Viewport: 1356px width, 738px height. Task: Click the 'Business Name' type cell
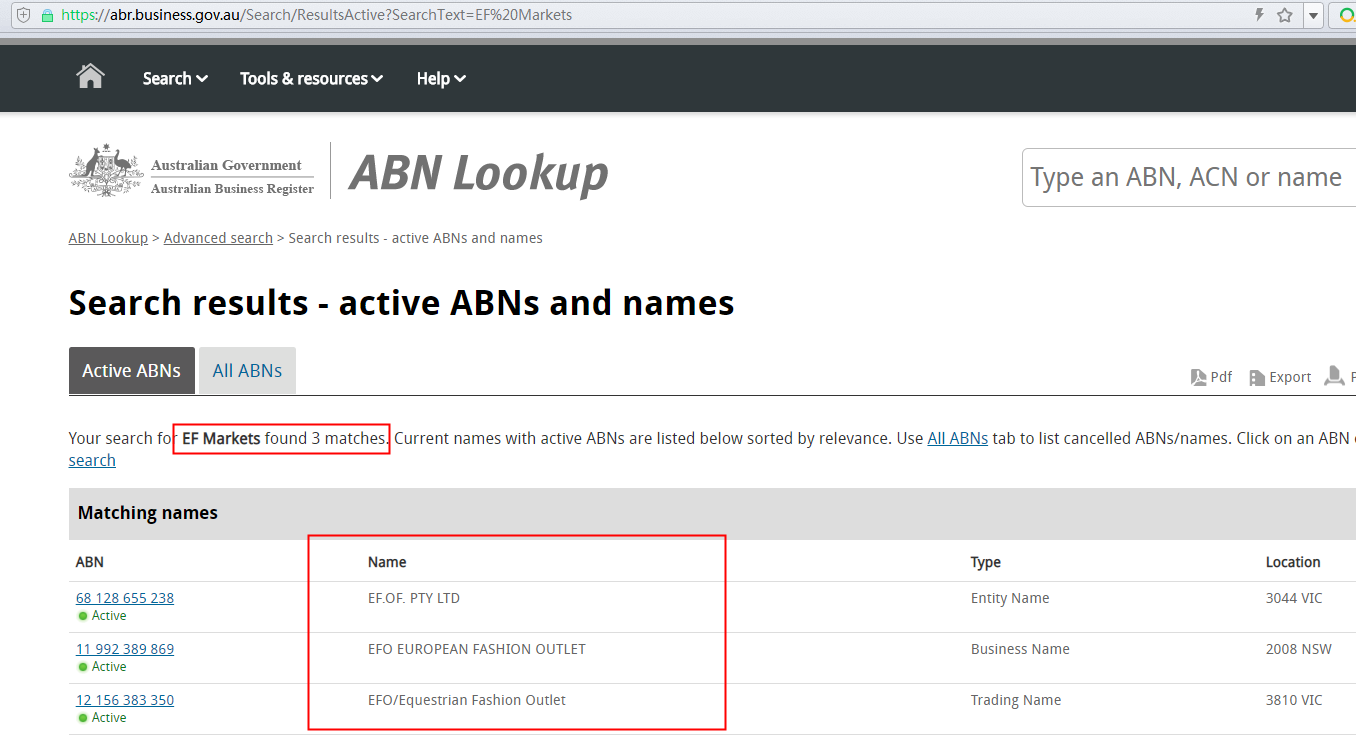click(1020, 649)
